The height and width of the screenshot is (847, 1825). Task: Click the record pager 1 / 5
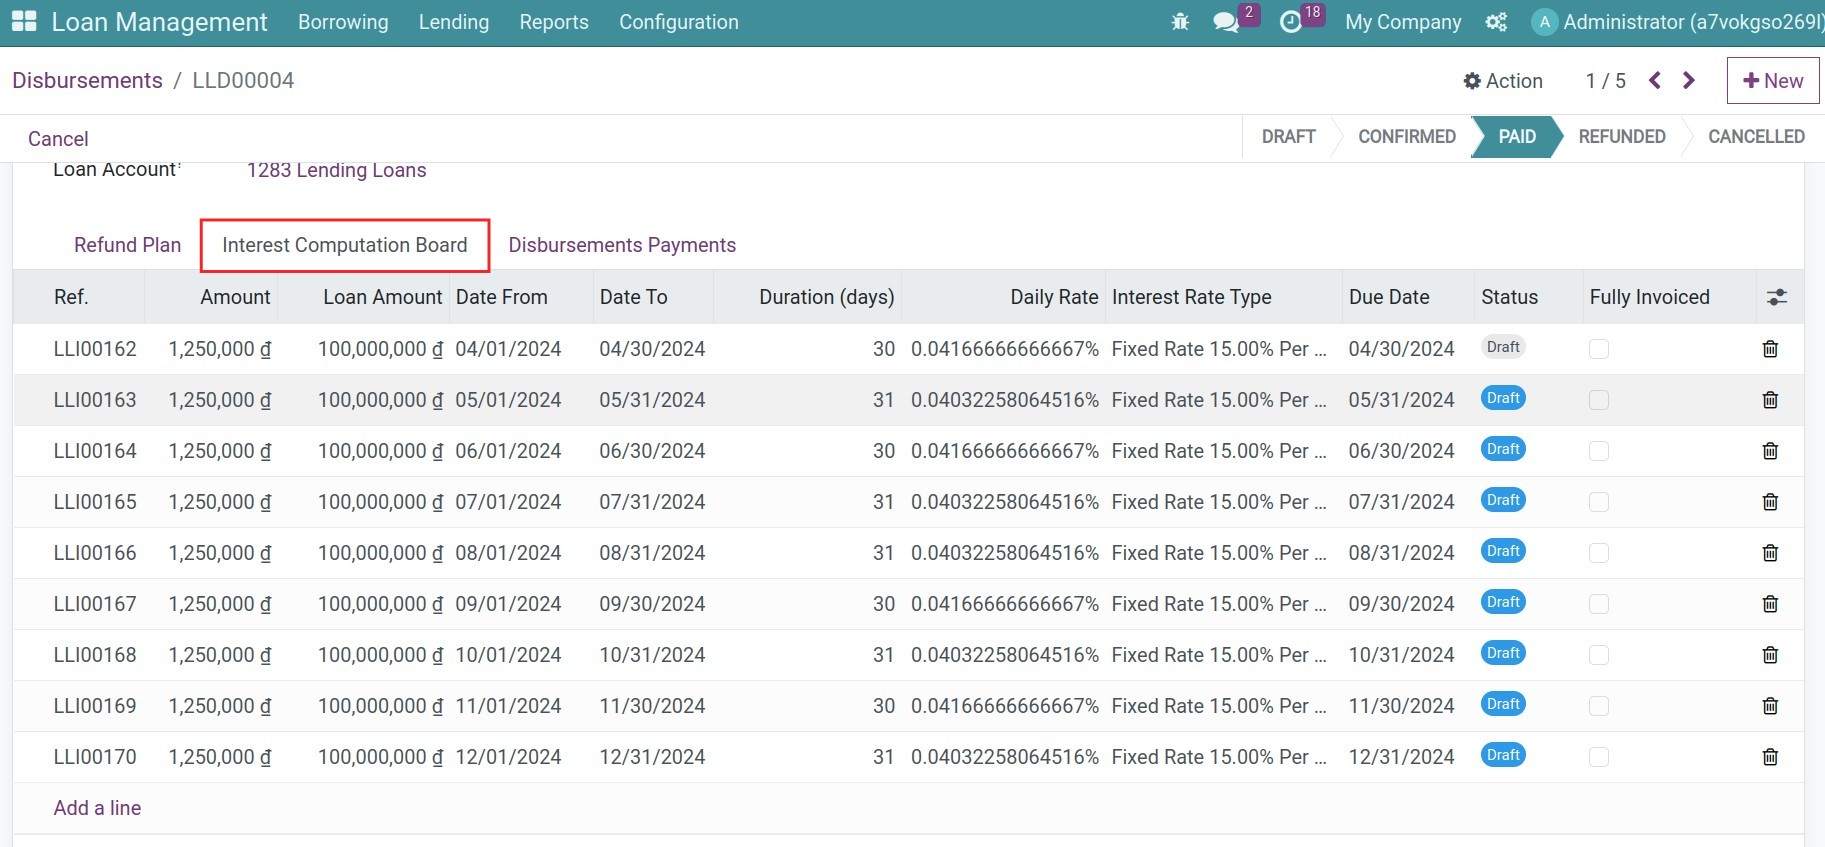1605,81
